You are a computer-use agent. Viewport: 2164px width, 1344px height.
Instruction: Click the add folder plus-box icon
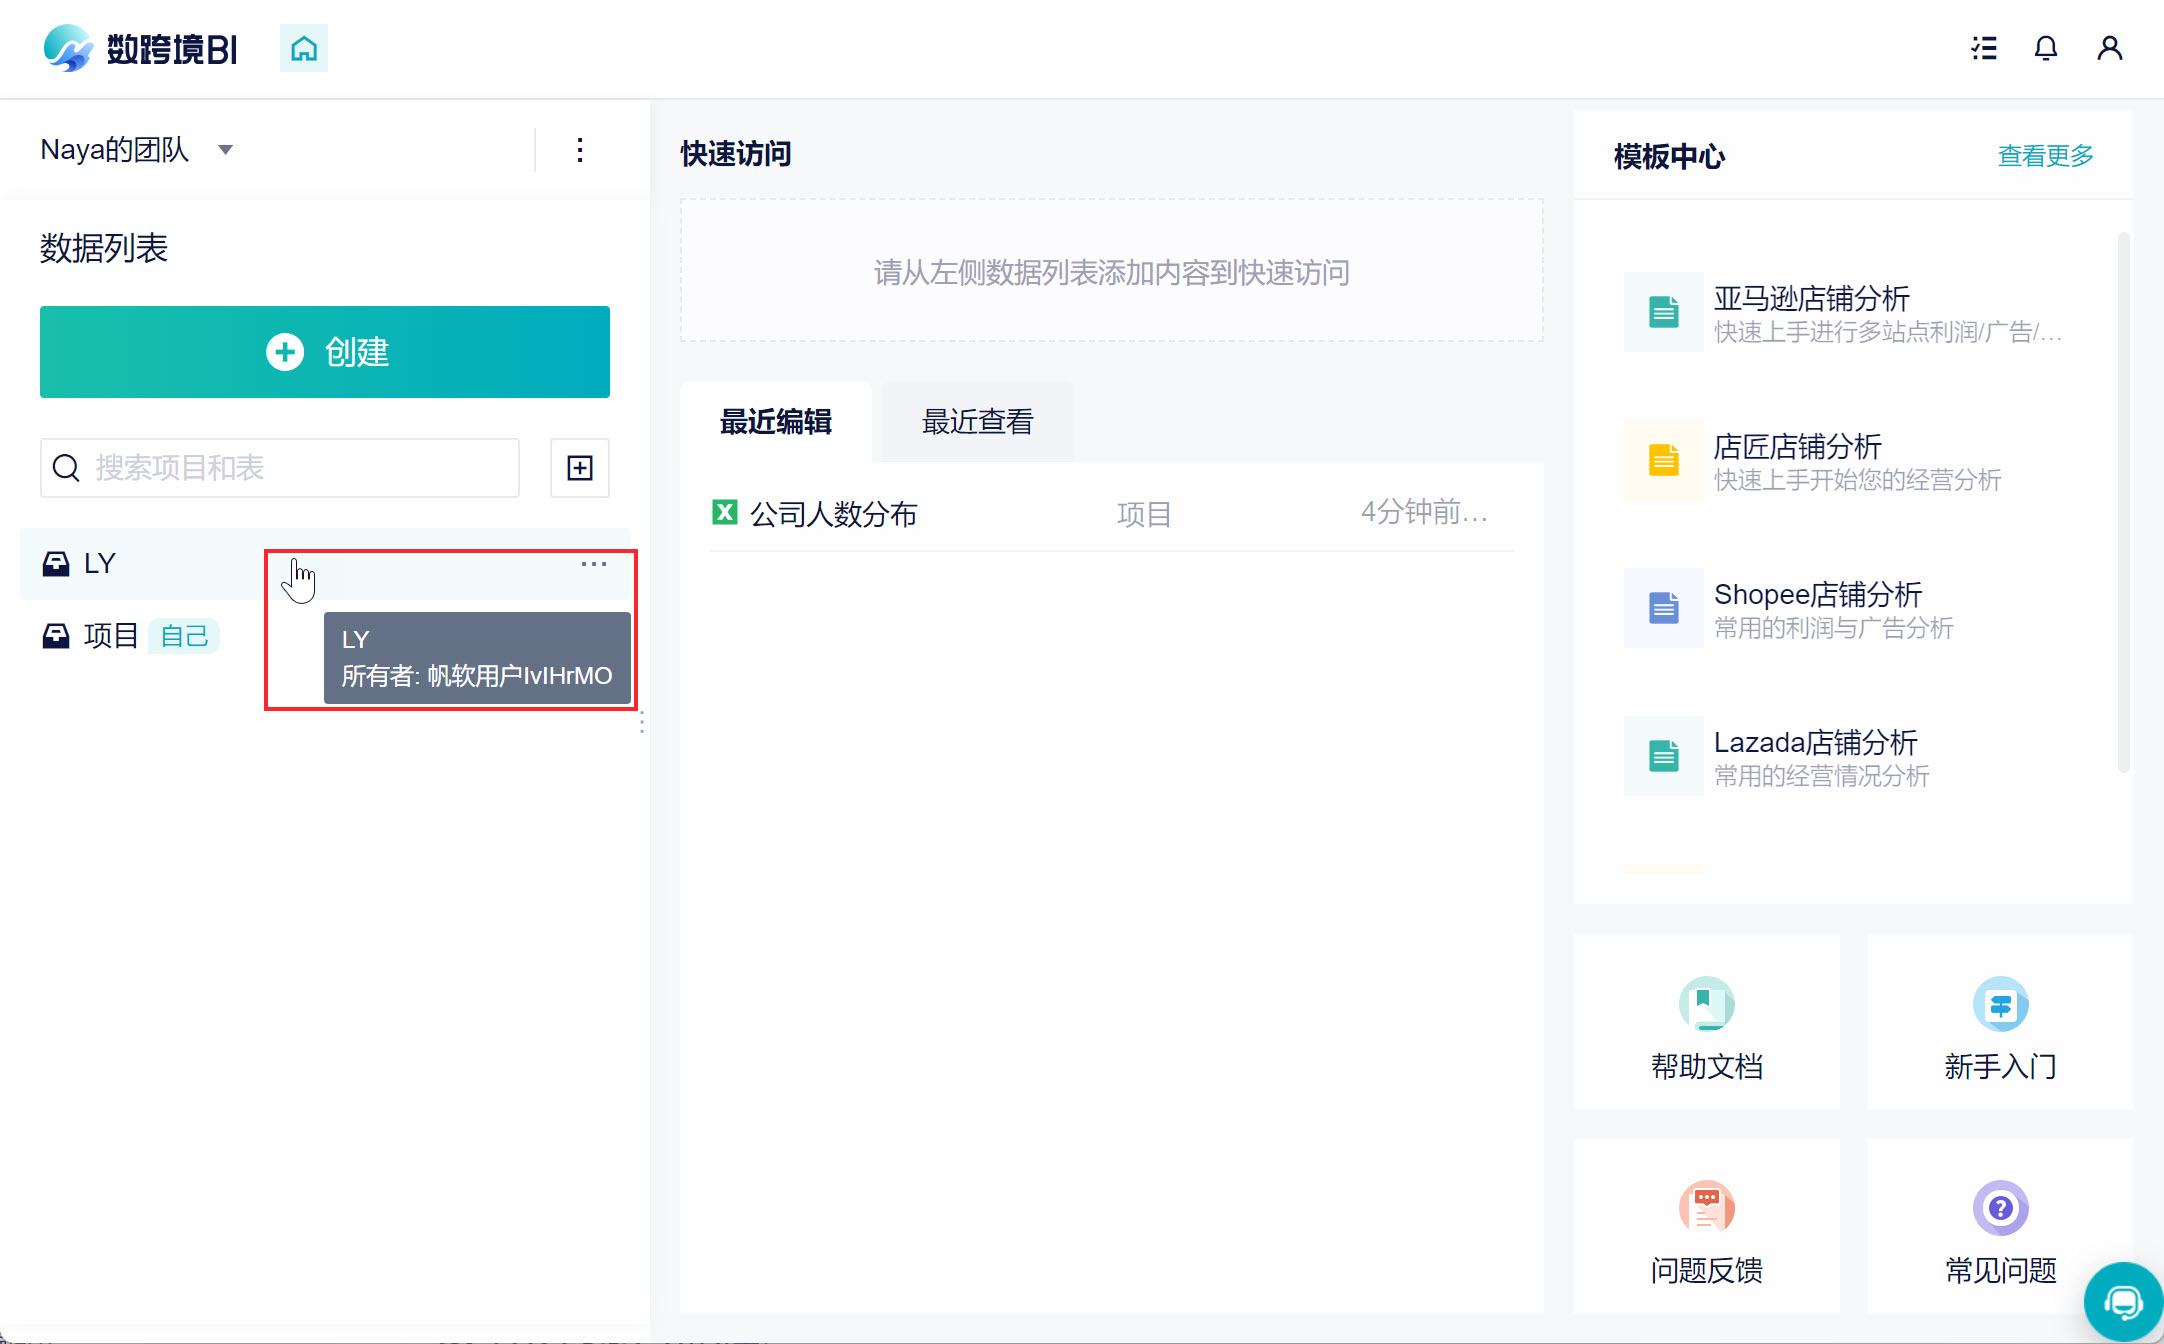[580, 468]
